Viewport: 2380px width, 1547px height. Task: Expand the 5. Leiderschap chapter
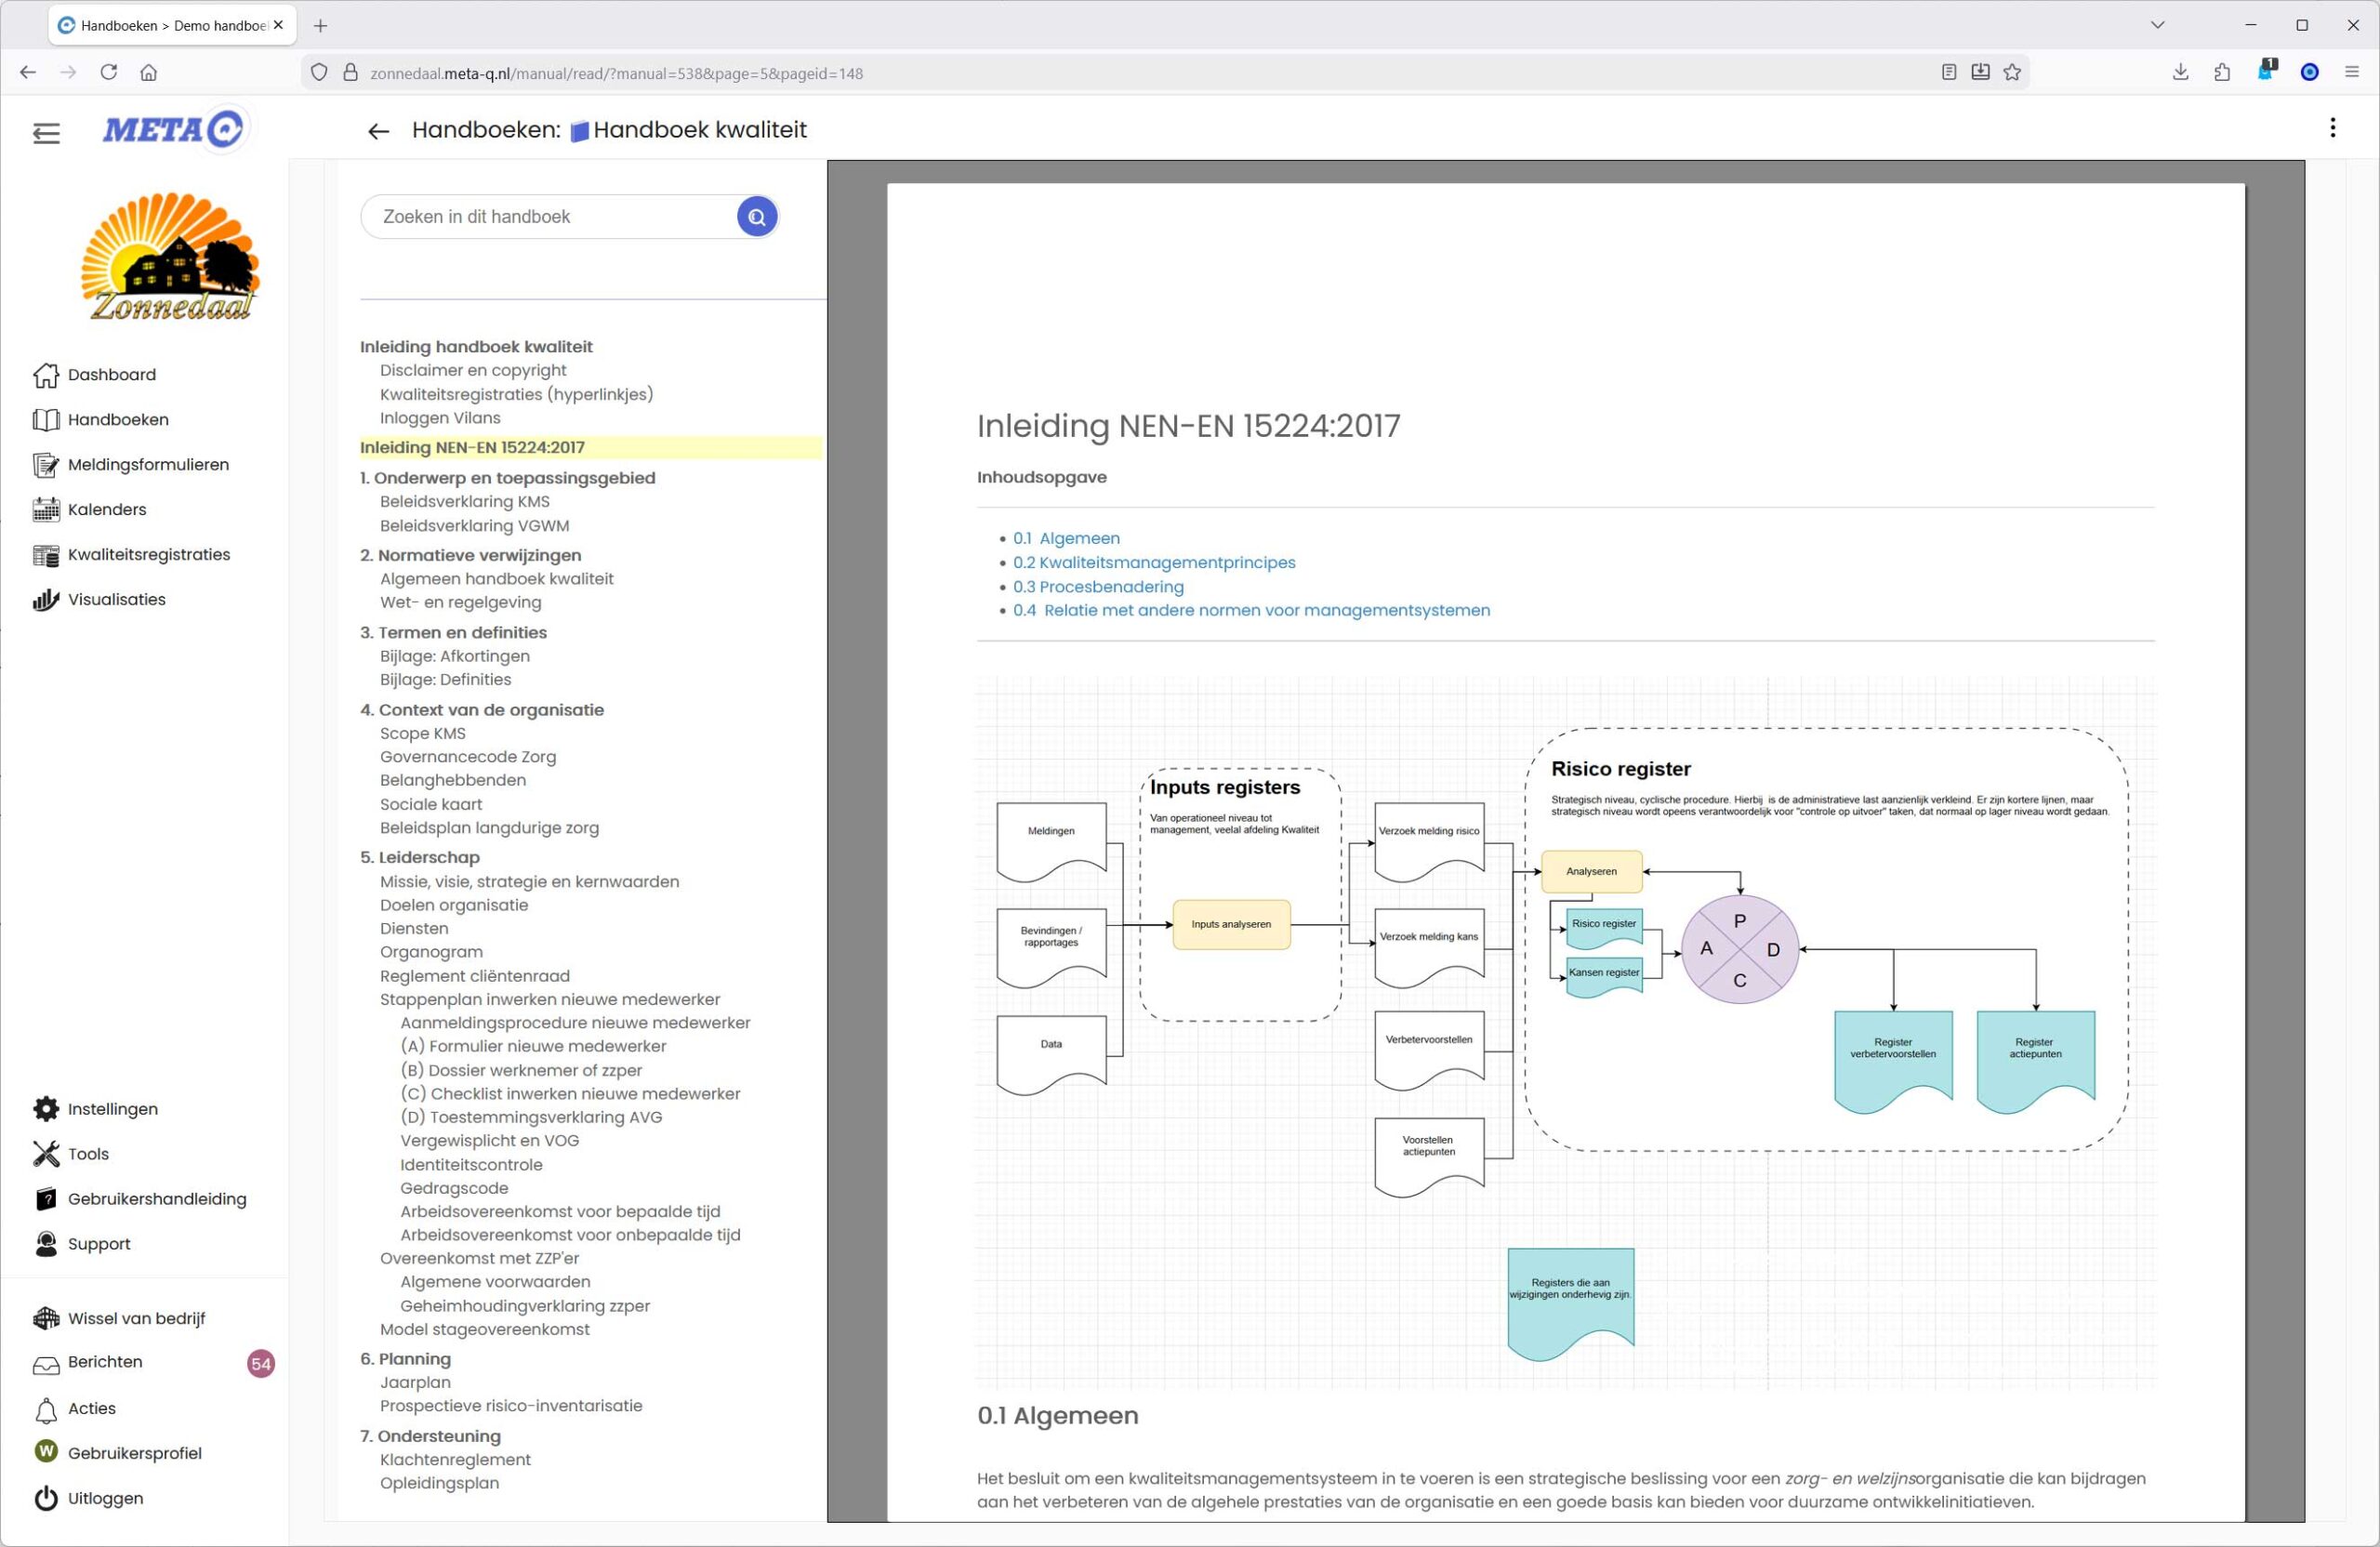coord(420,858)
